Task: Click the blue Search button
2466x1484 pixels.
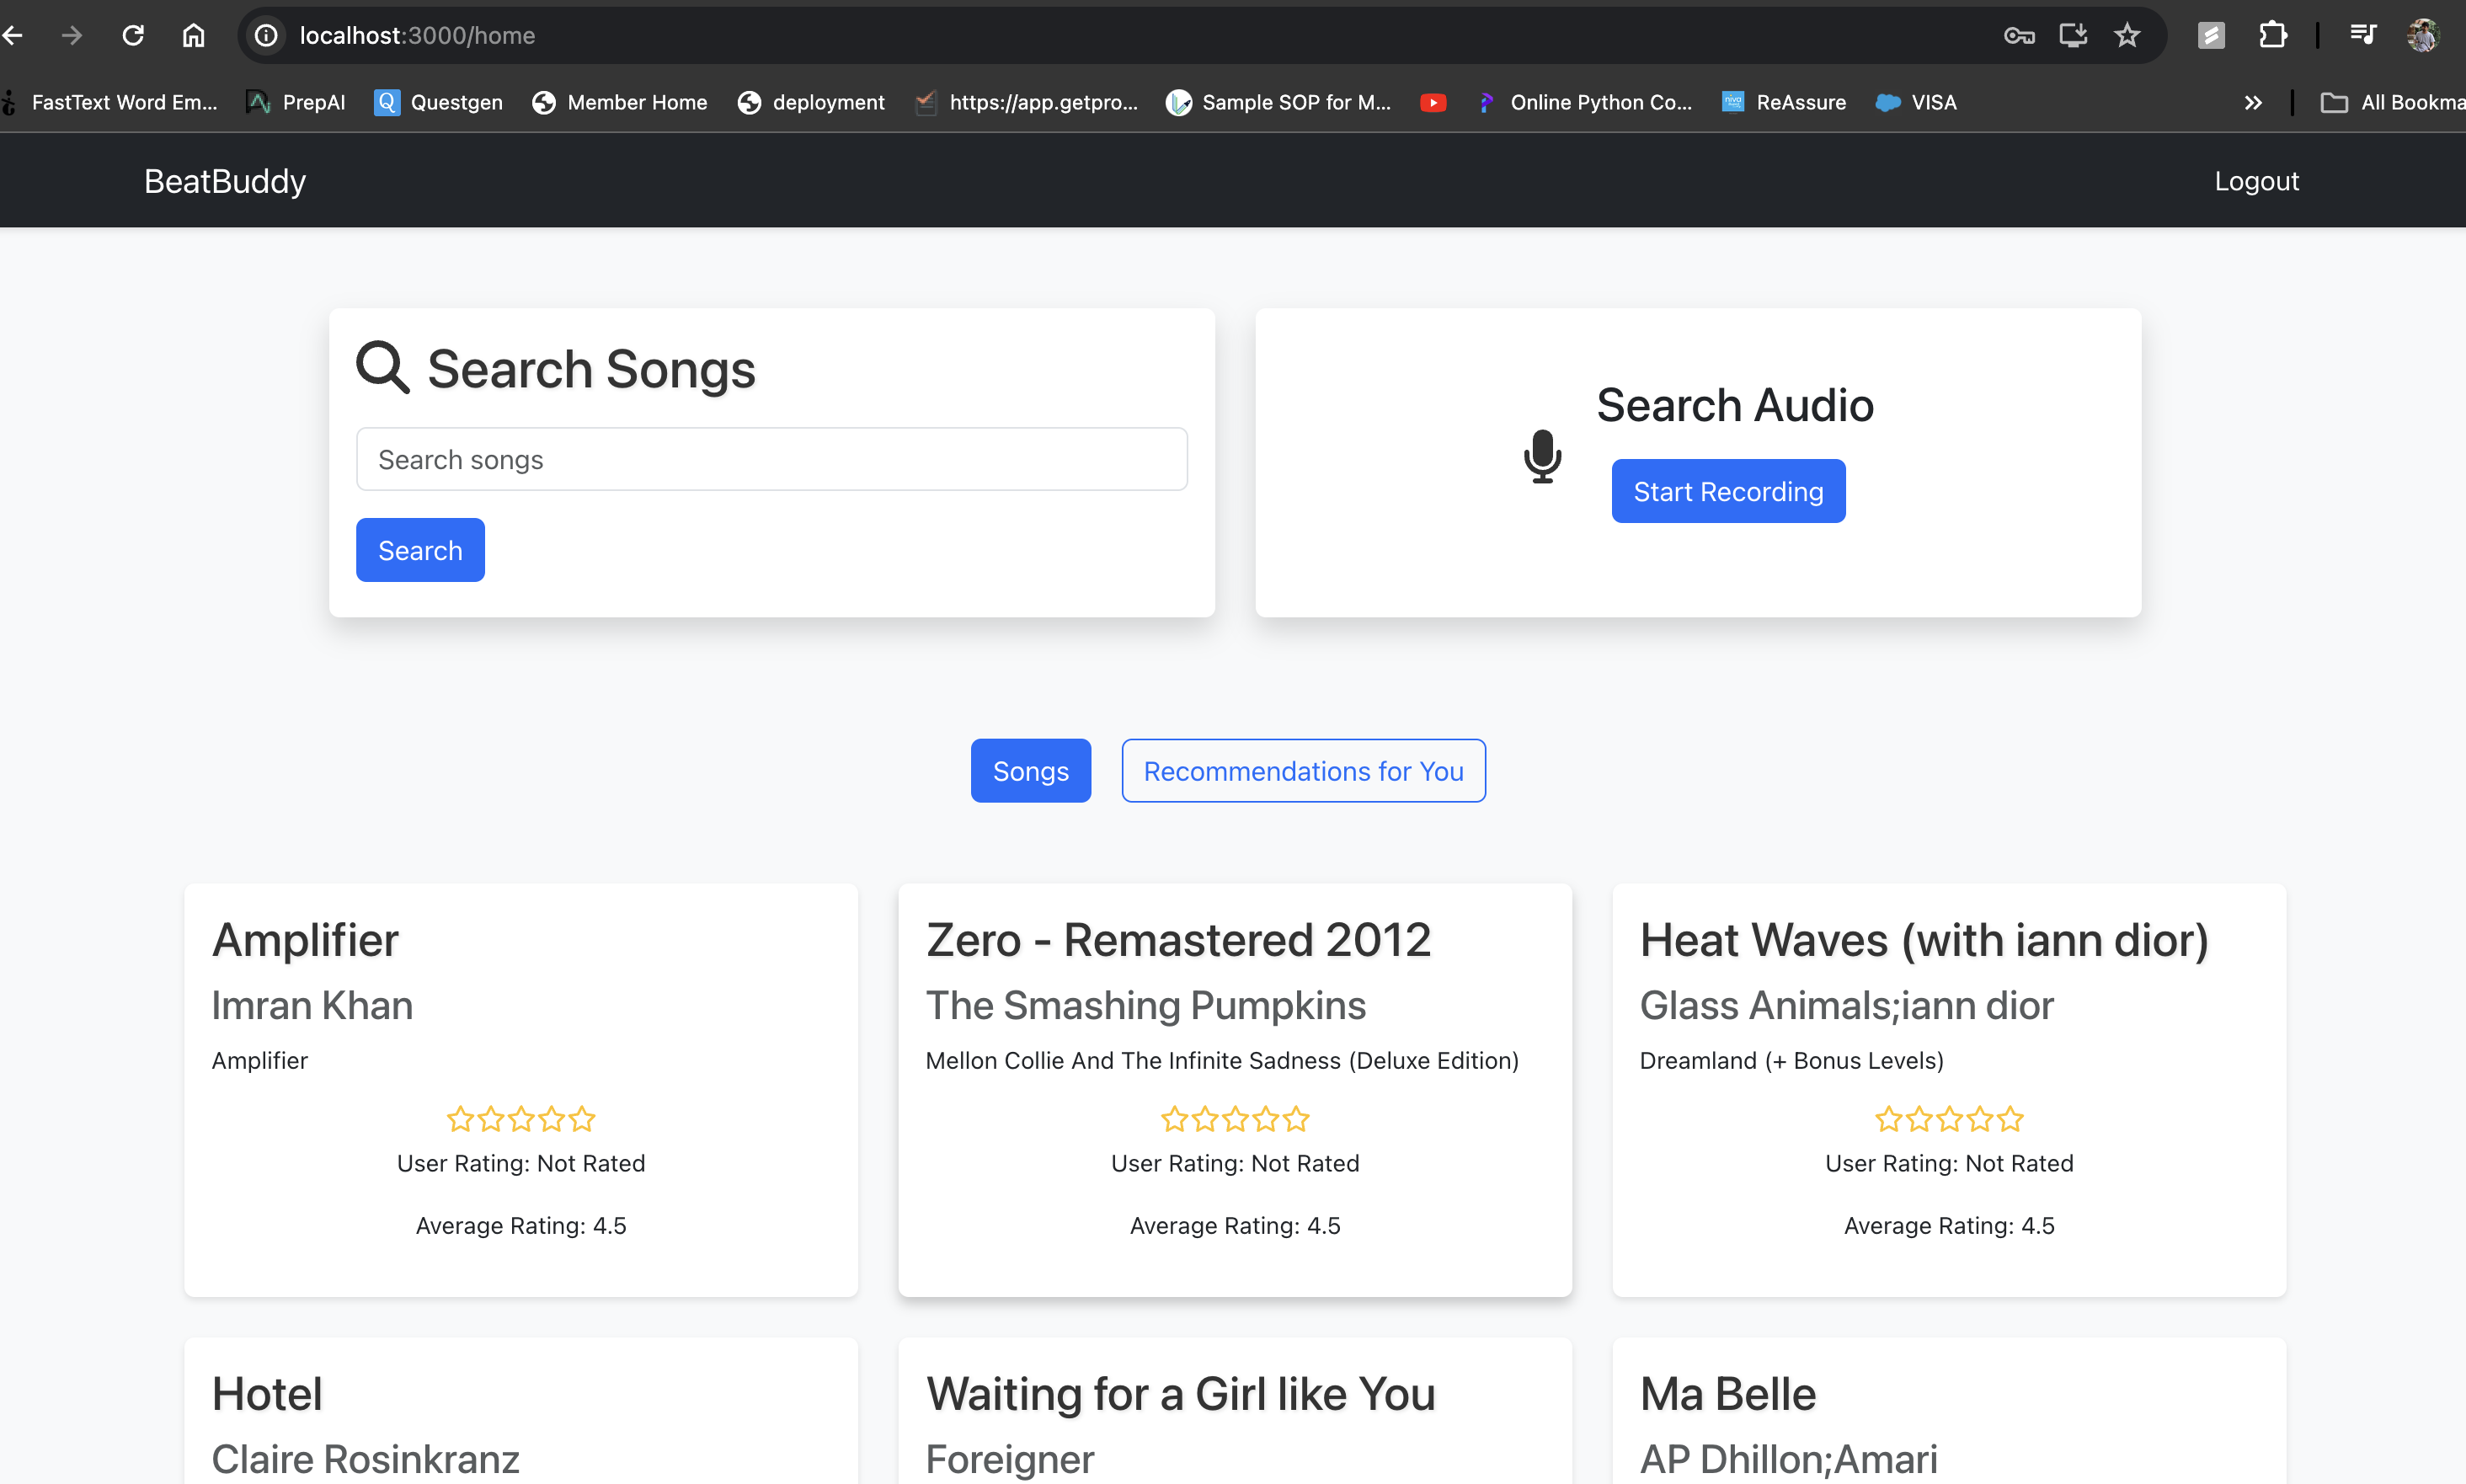Action: coord(420,550)
